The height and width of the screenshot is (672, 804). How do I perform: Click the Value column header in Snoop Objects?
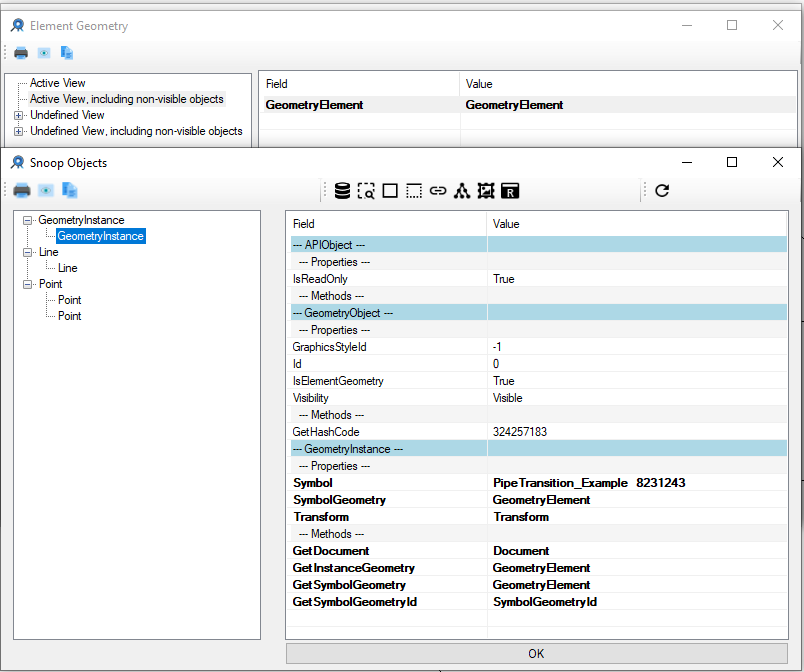[636, 224]
